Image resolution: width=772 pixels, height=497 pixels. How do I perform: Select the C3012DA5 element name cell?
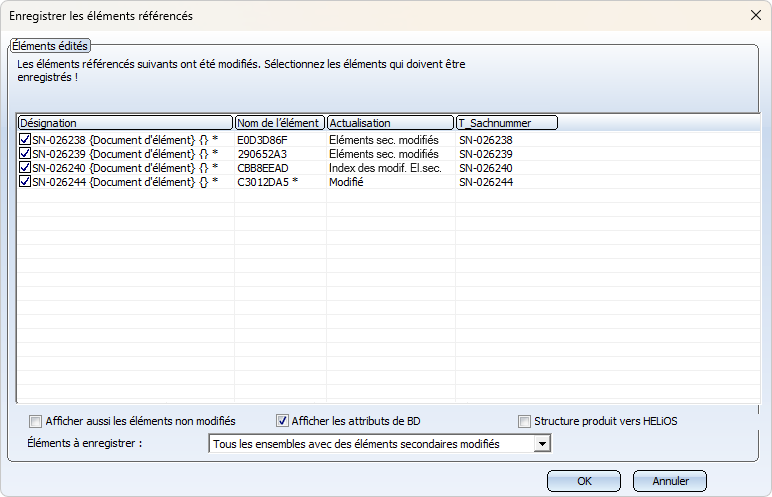(x=265, y=182)
